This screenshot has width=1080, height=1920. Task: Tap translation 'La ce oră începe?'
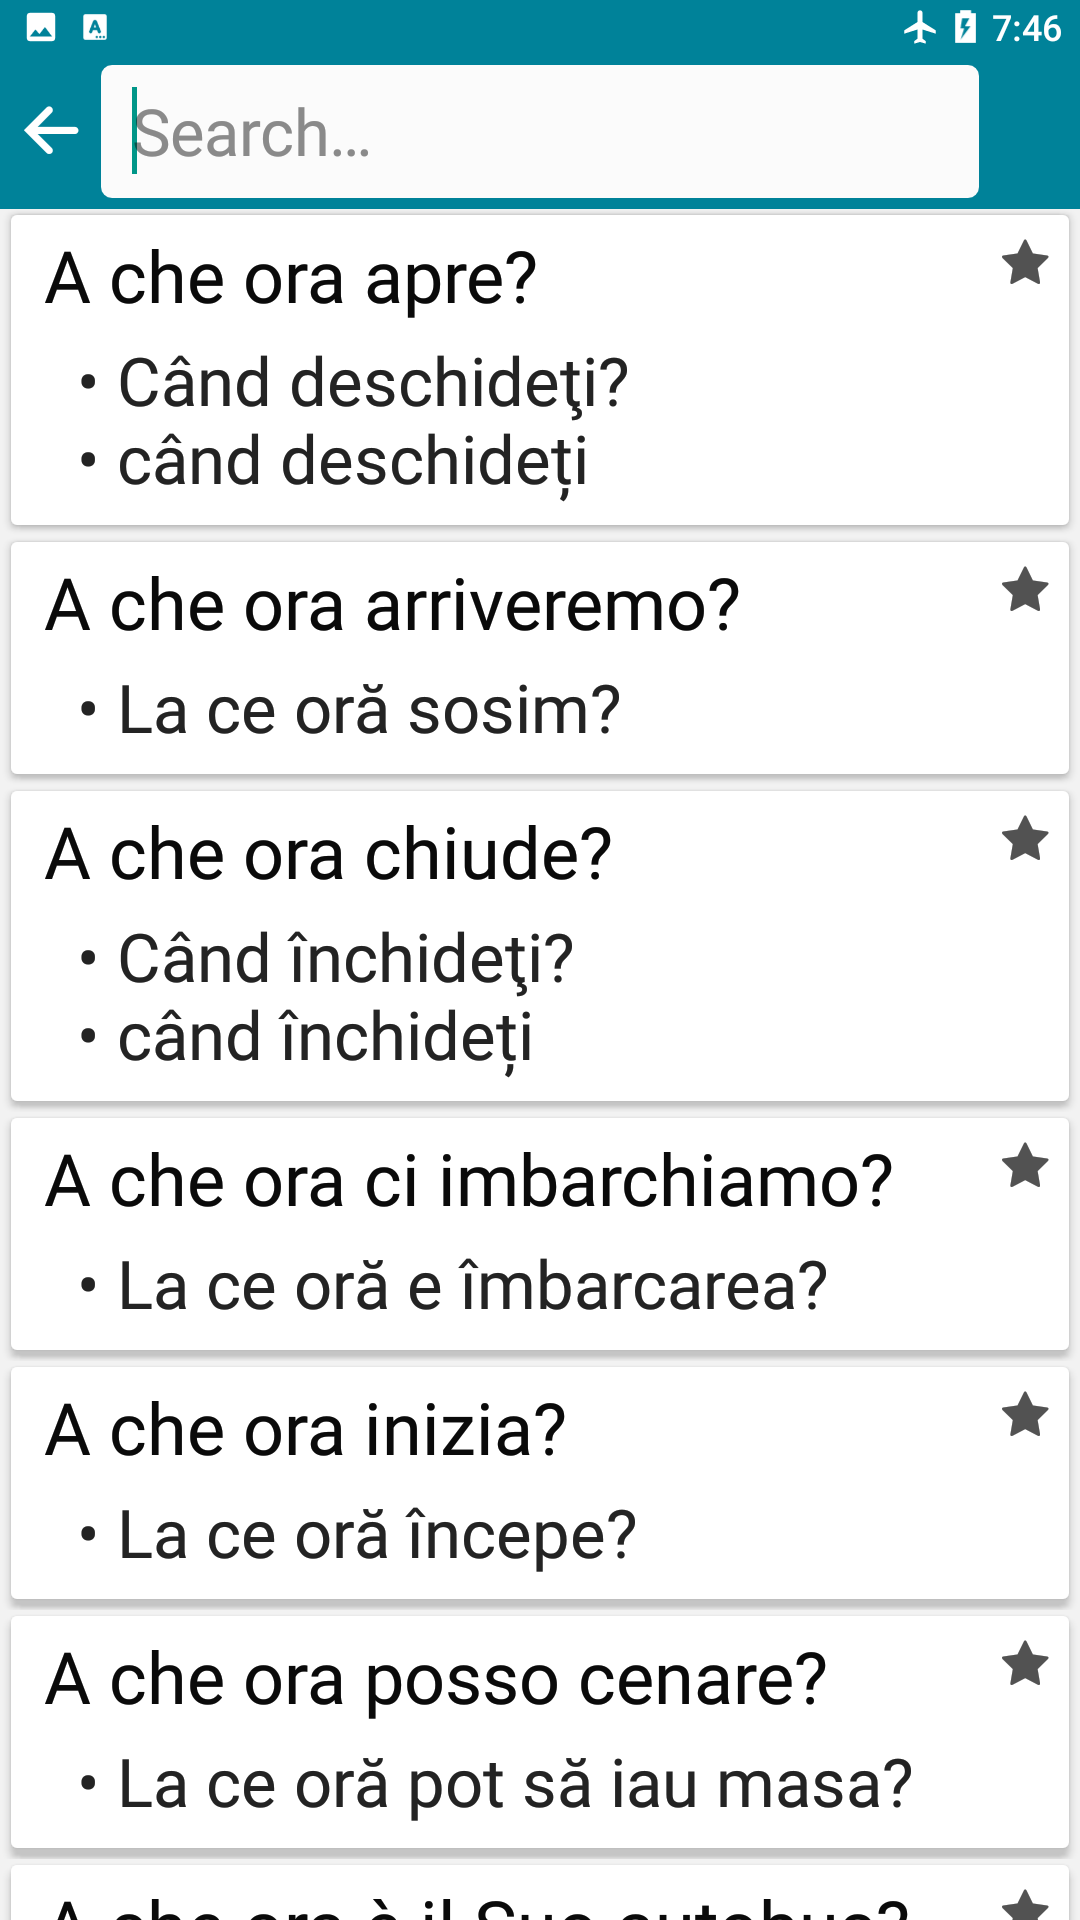(x=377, y=1535)
